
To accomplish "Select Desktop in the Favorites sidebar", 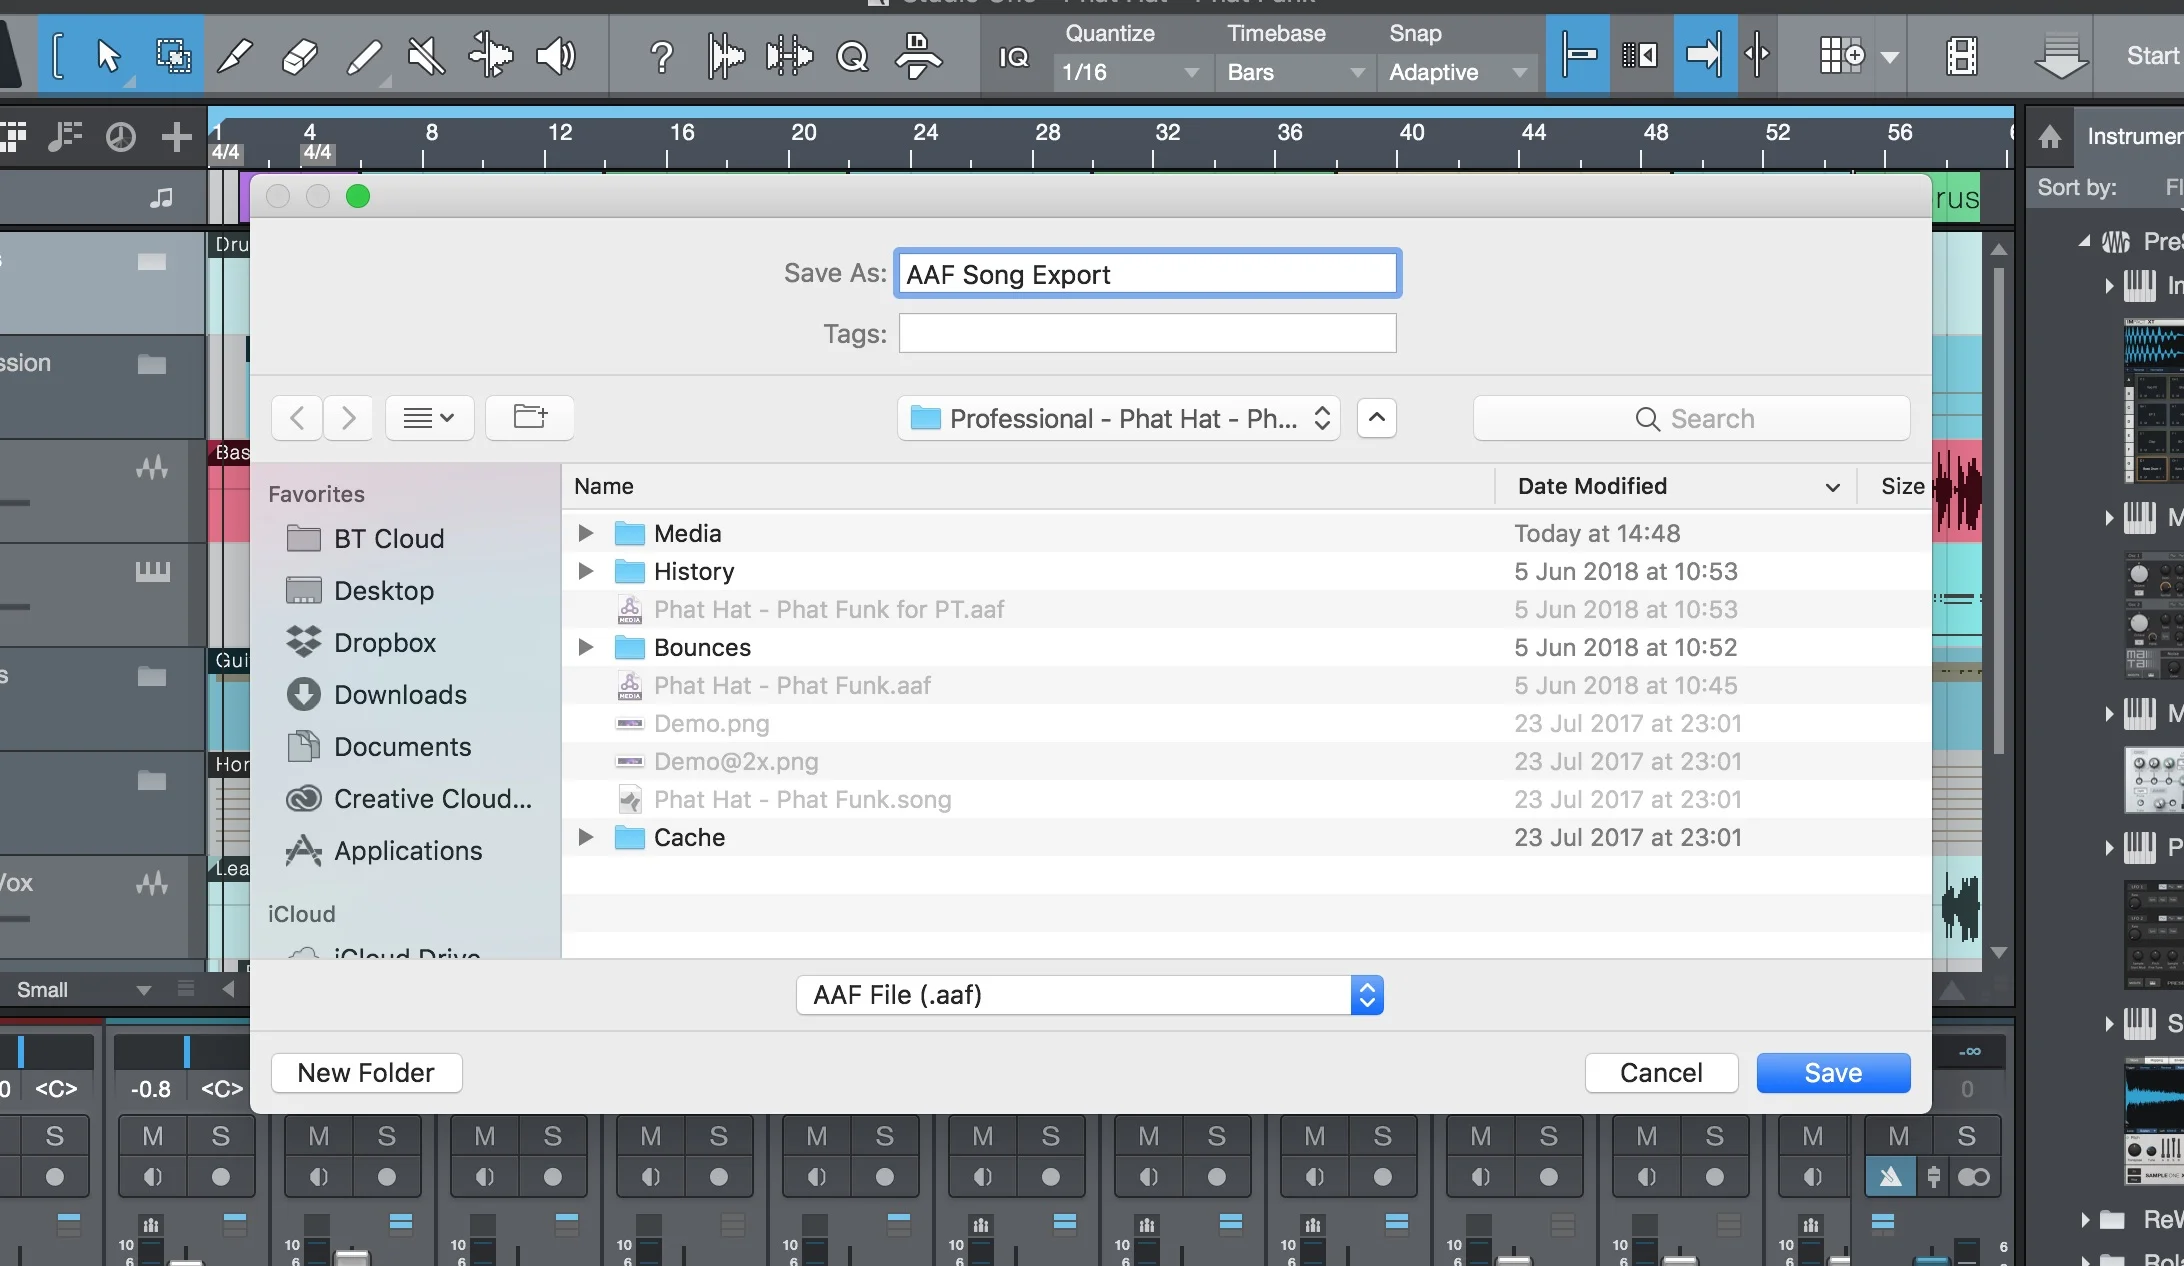I will coord(383,591).
